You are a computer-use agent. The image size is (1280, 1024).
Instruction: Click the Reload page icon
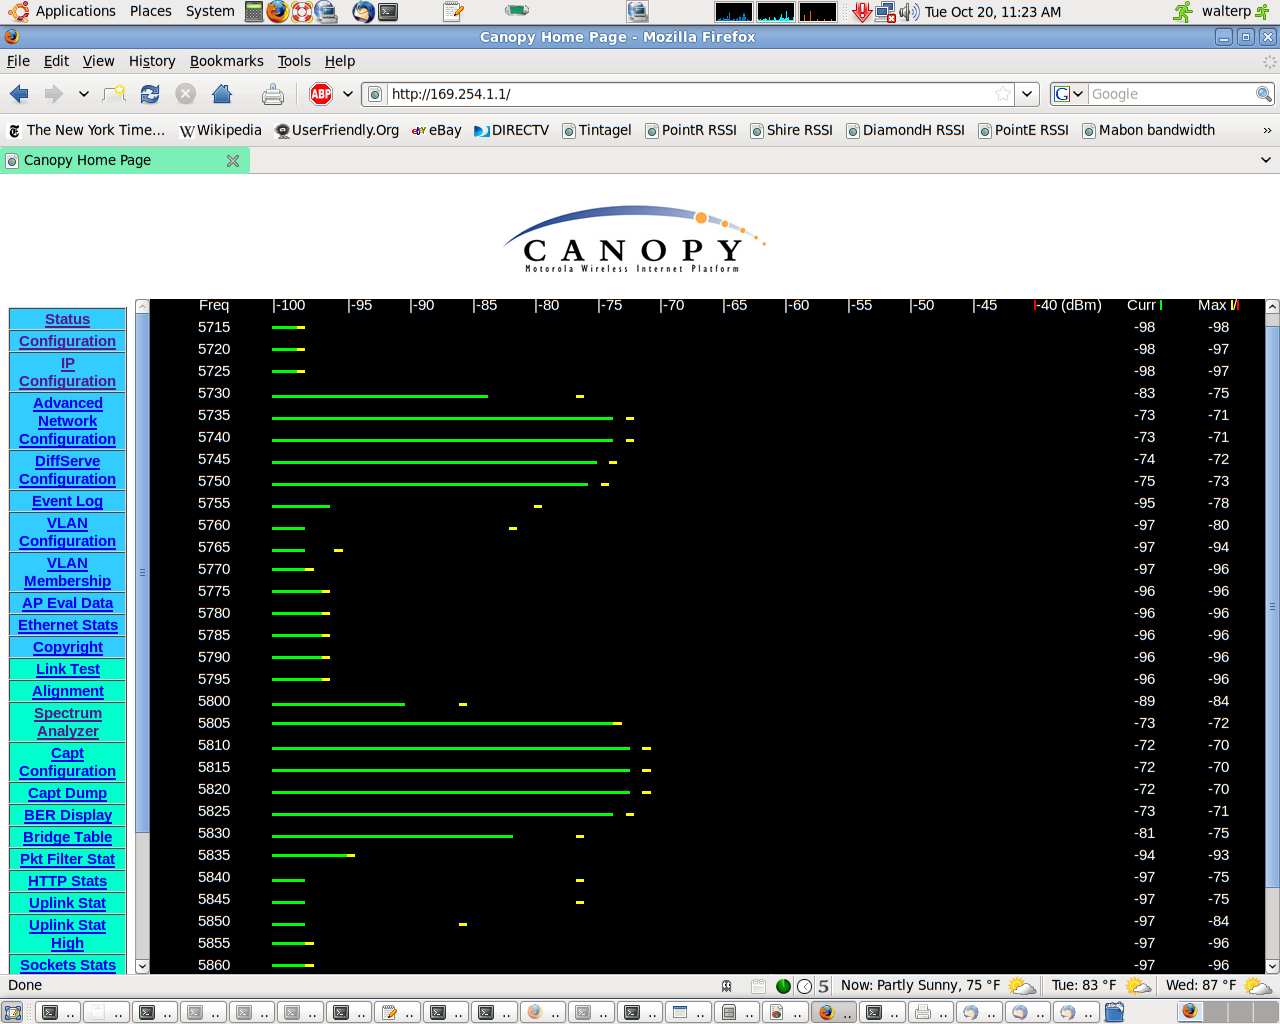150,94
